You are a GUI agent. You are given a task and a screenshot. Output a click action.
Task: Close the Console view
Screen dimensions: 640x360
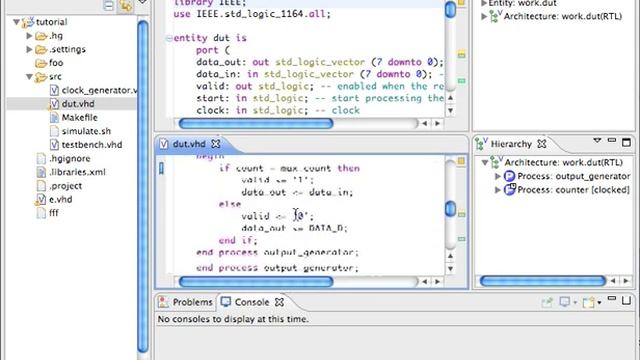pyautogui.click(x=279, y=302)
